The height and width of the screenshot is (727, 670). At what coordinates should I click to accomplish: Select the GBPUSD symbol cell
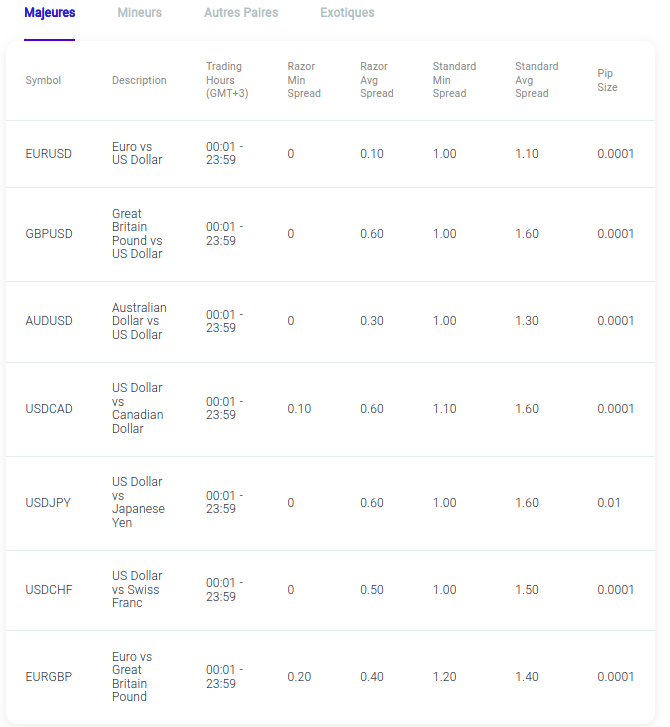click(49, 234)
